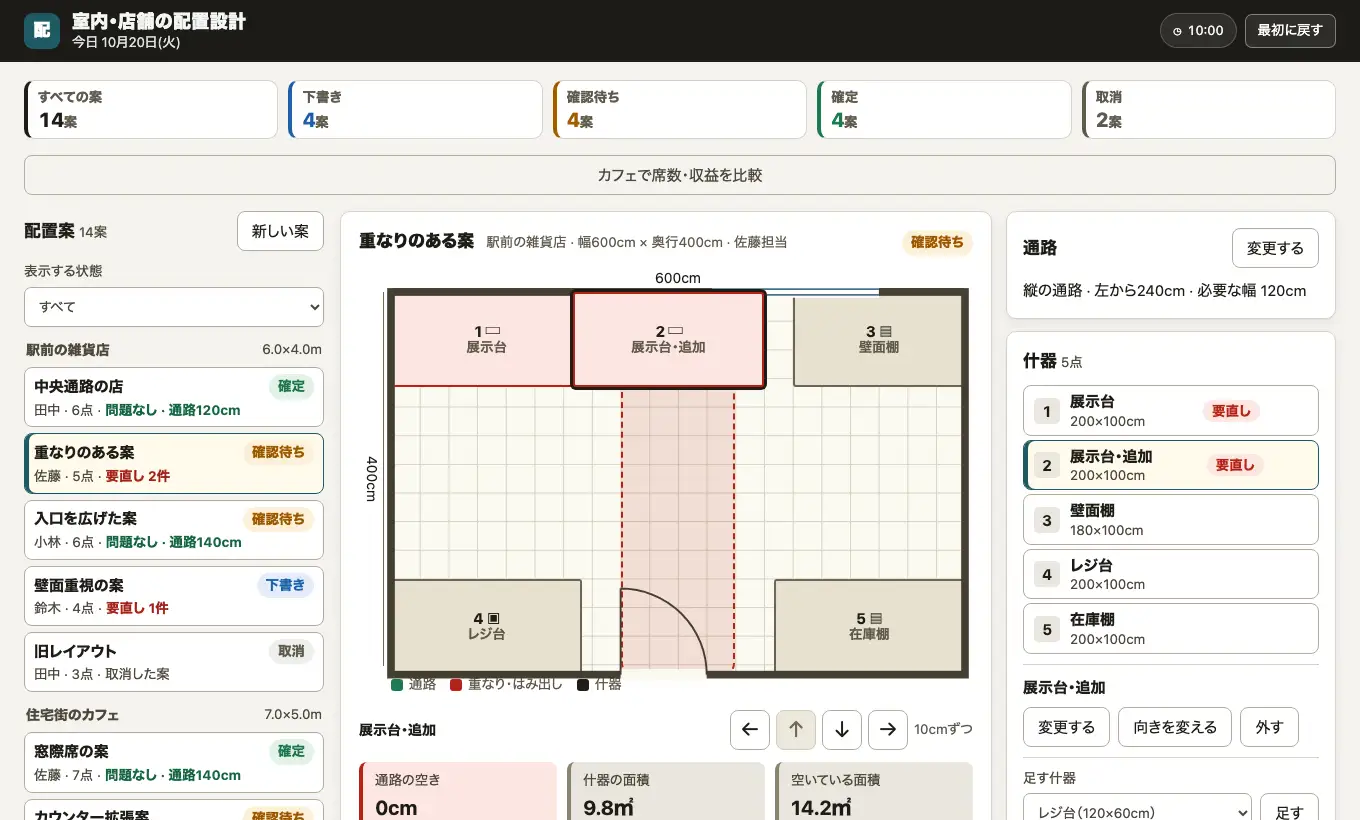The height and width of the screenshot is (820, 1360).
Task: Click the 空いている面積 14.2㎡ card
Action: 874,792
